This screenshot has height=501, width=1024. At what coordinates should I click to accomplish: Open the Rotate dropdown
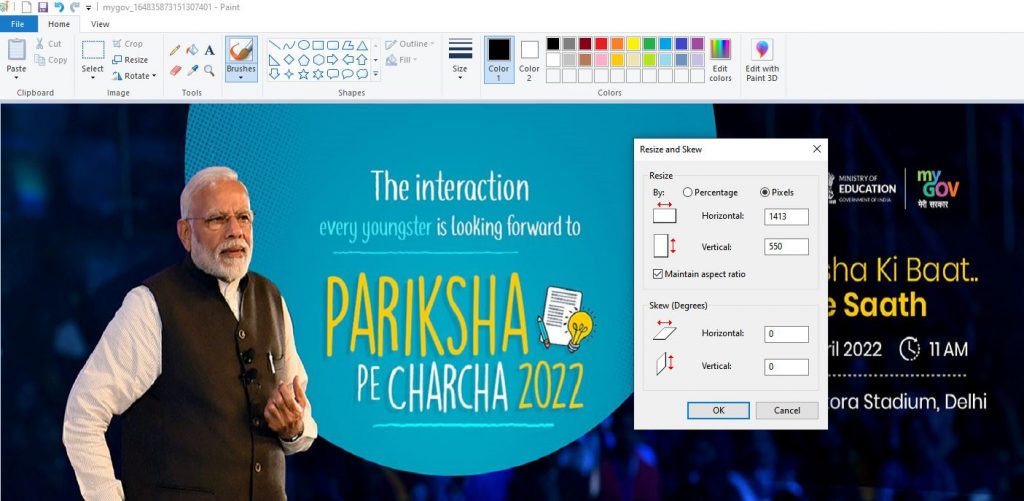(135, 76)
